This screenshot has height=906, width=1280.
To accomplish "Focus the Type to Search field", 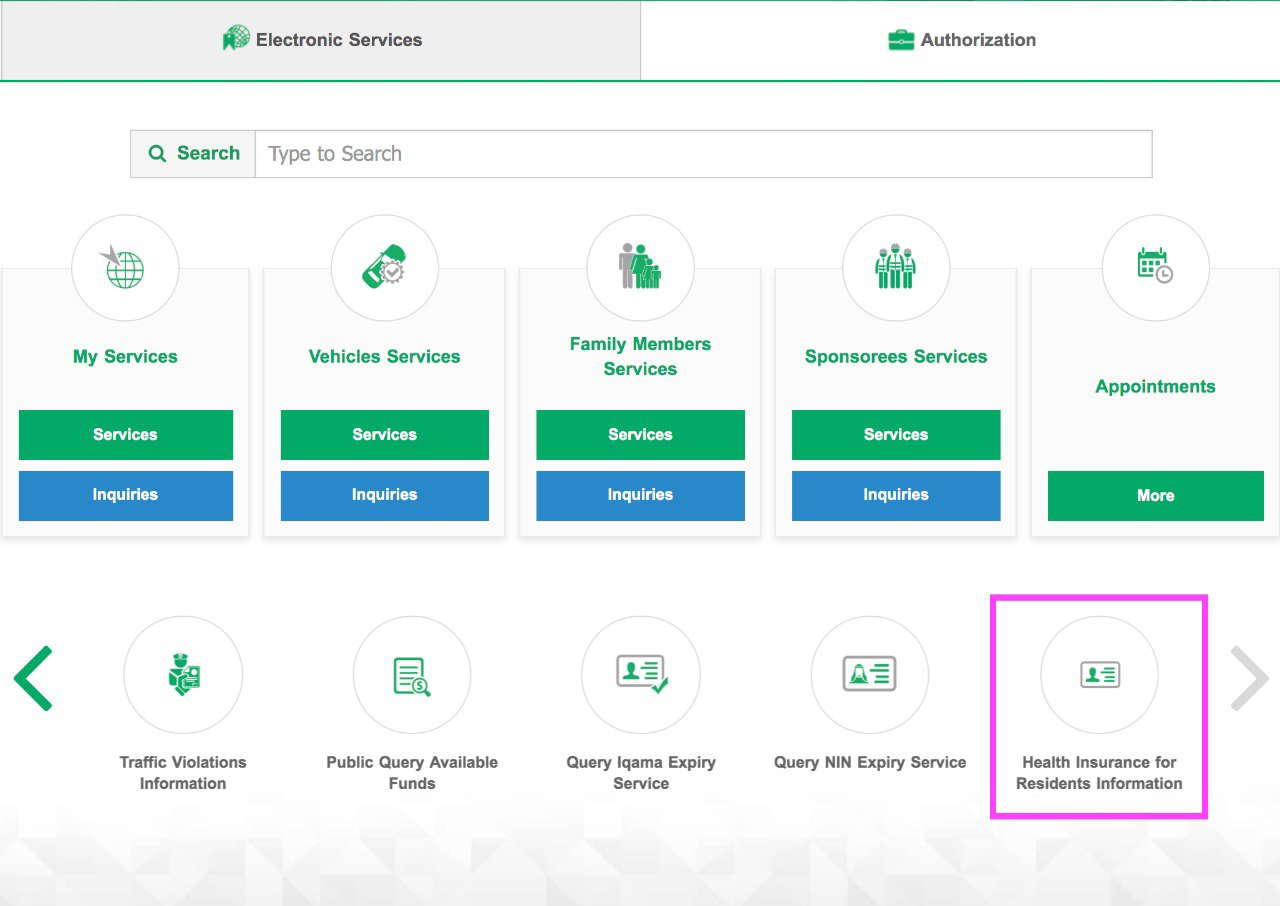I will click(703, 154).
